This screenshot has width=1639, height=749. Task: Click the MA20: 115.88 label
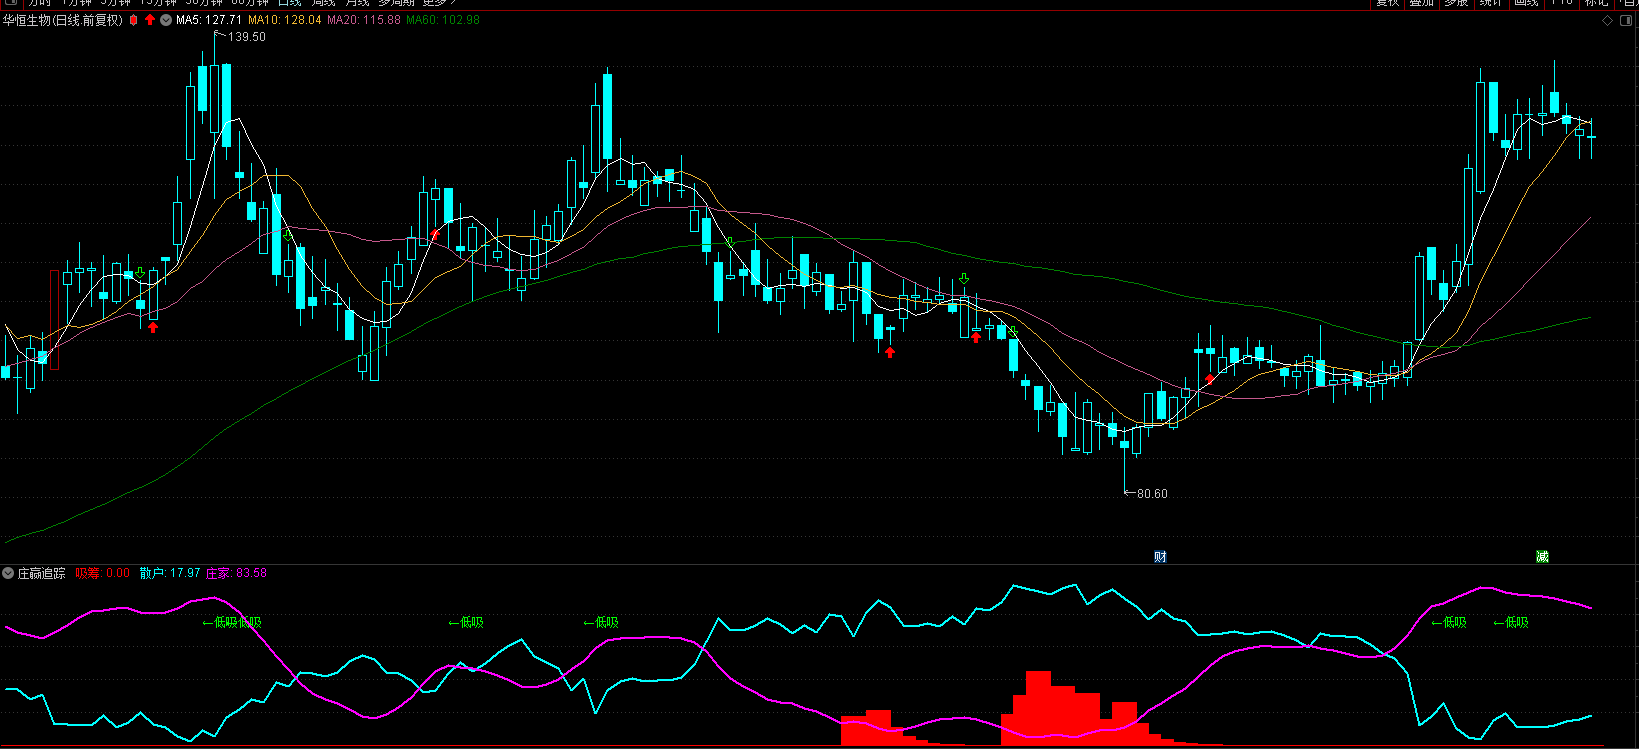pos(364,20)
